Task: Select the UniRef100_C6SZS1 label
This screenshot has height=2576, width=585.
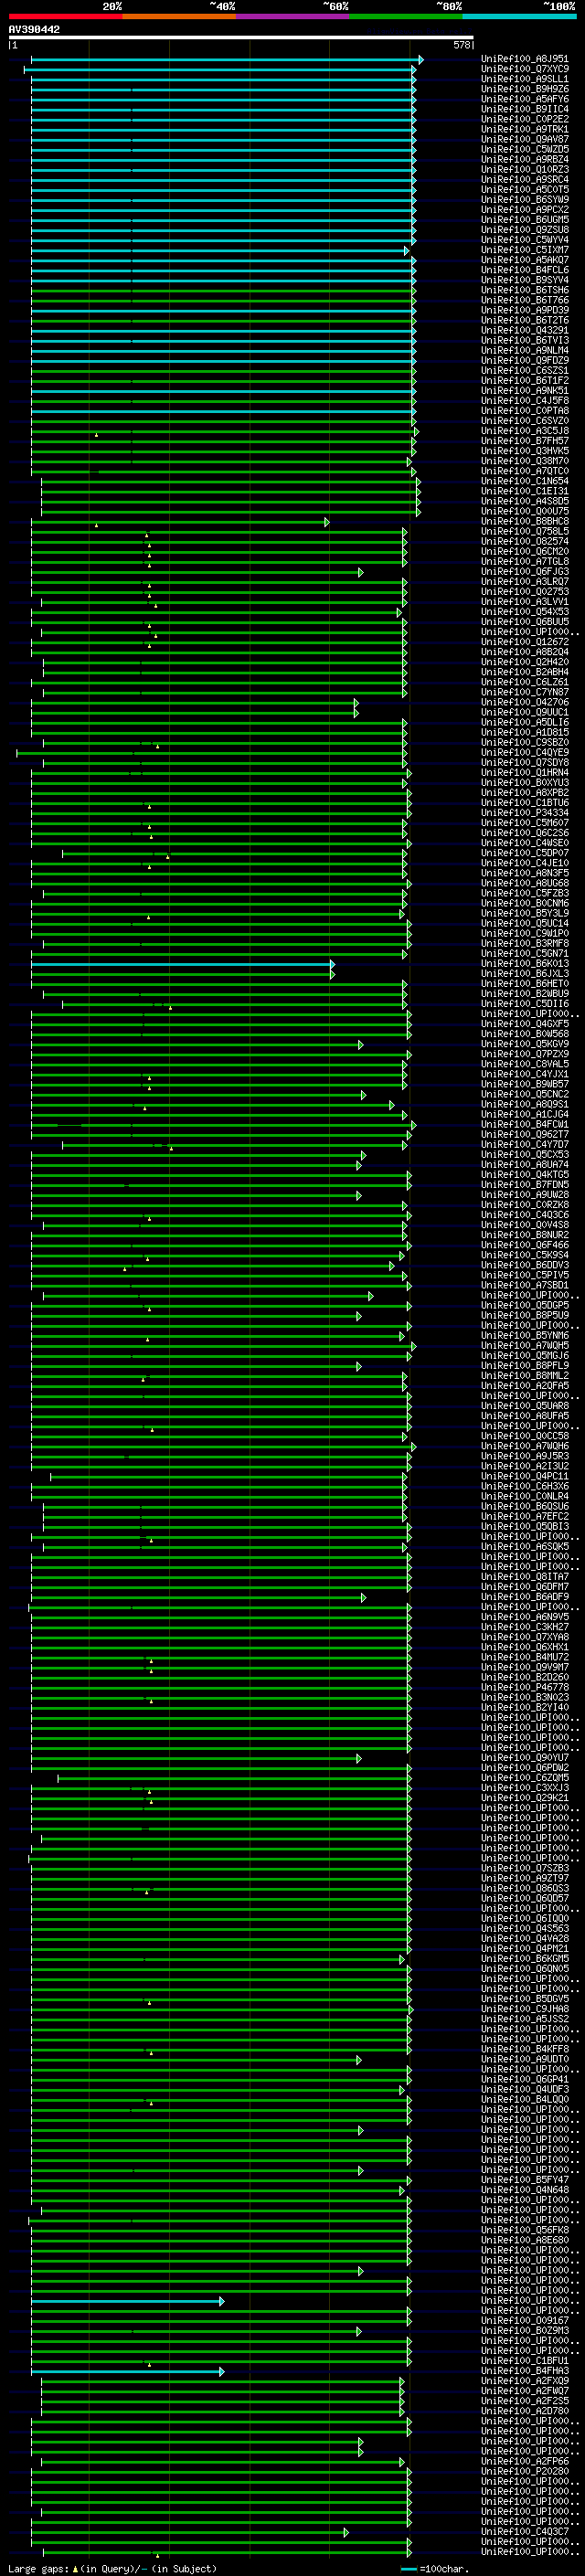Action: pos(525,370)
